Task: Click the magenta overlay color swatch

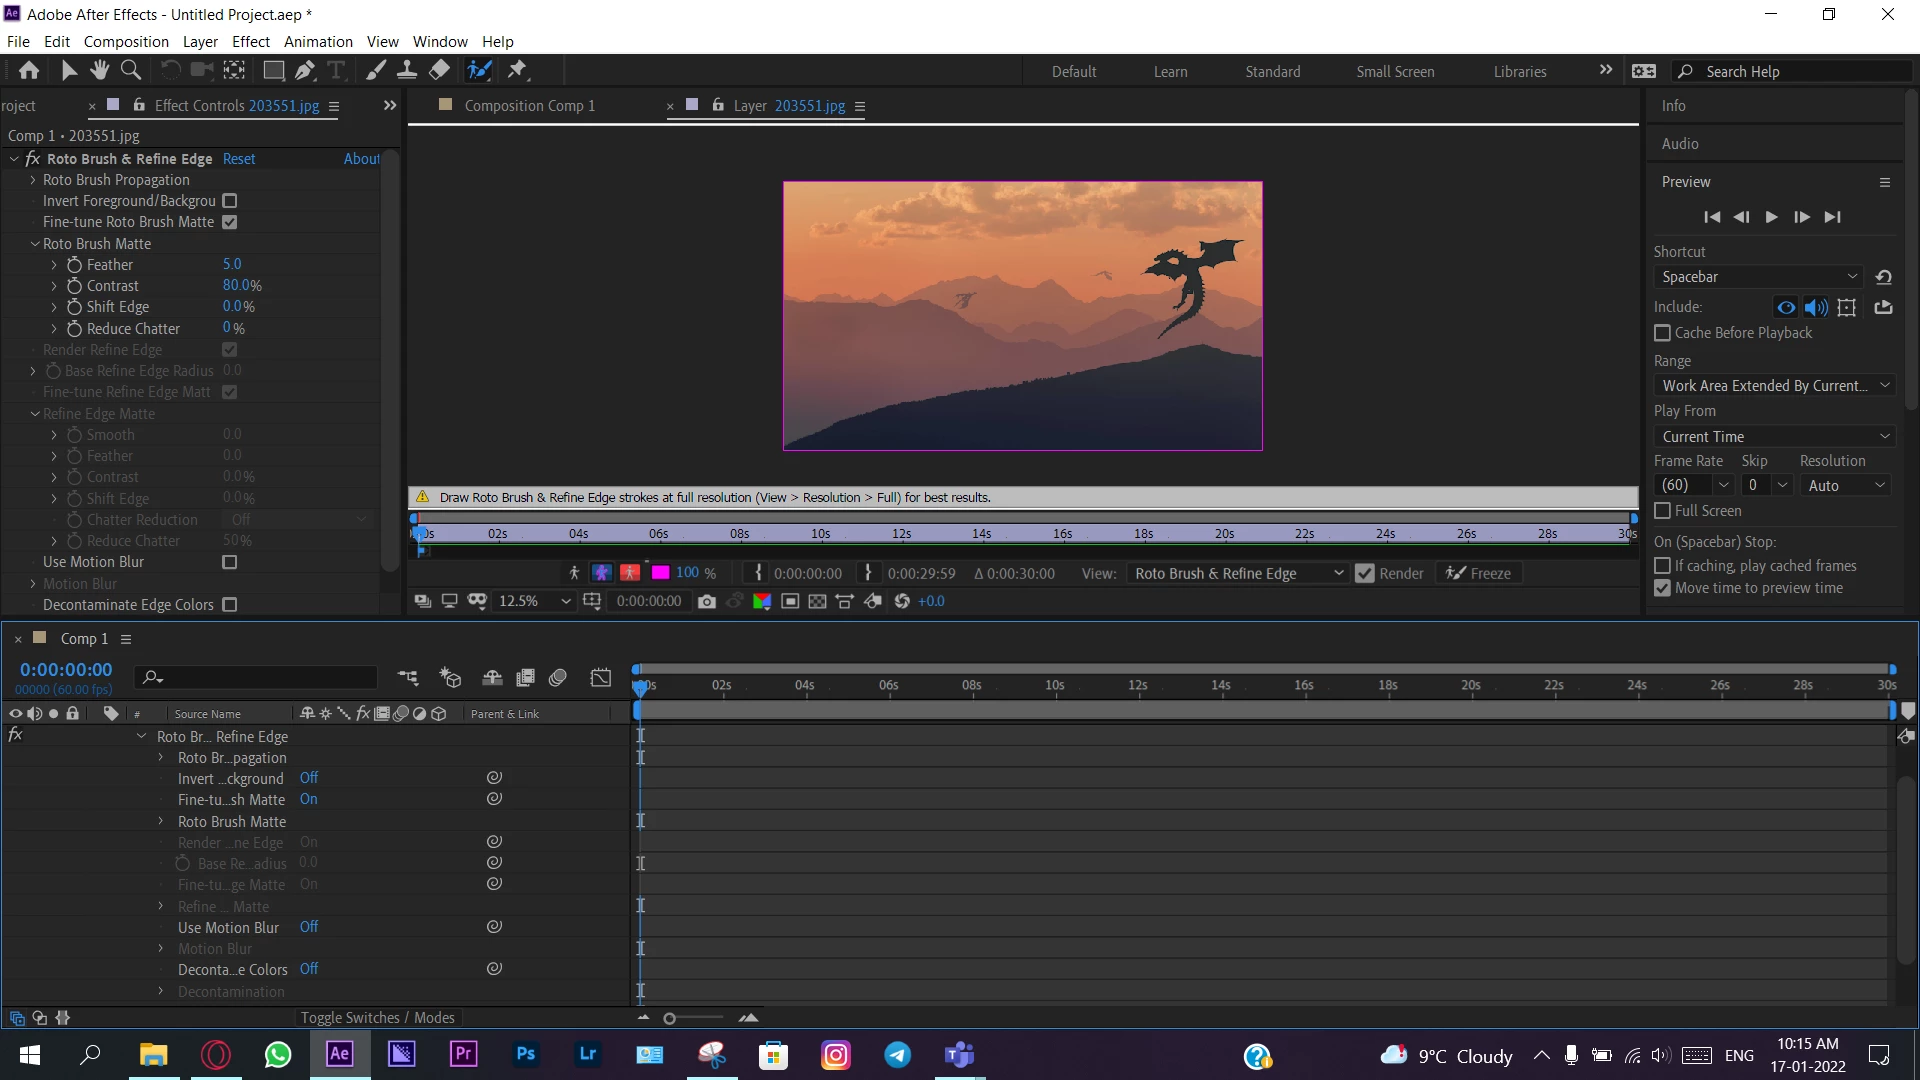Action: pos(660,573)
